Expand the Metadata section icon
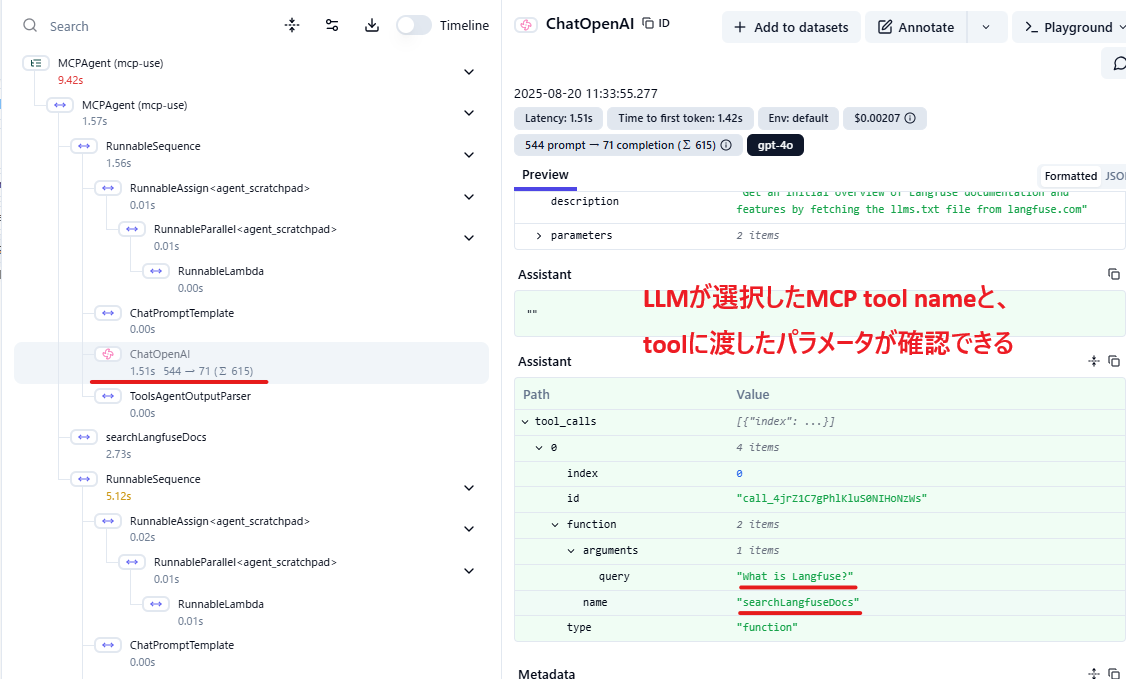 point(1094,672)
